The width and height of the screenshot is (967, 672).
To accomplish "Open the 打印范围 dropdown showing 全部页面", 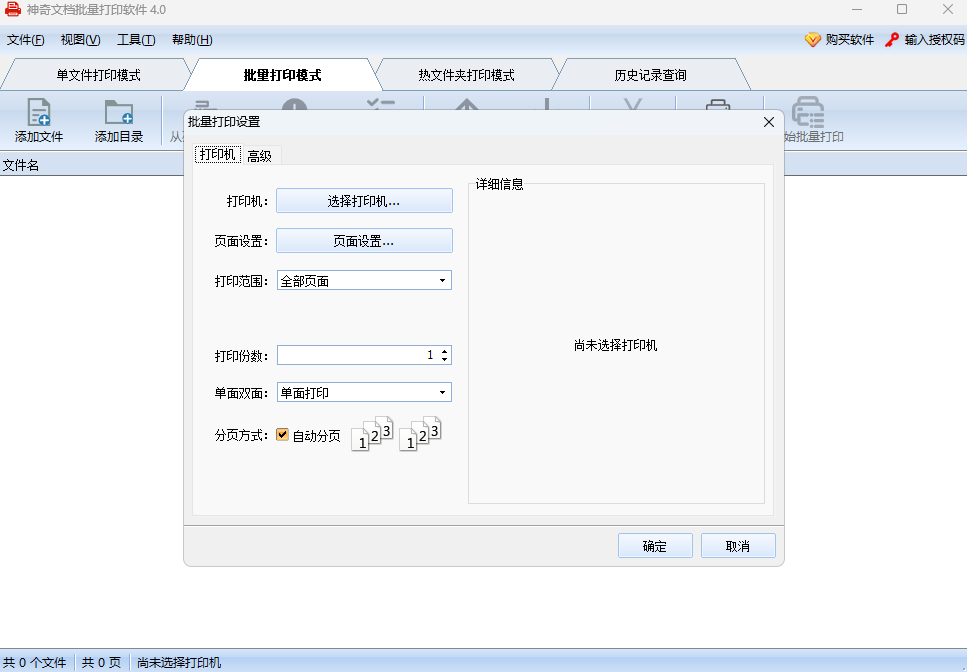I will [364, 281].
